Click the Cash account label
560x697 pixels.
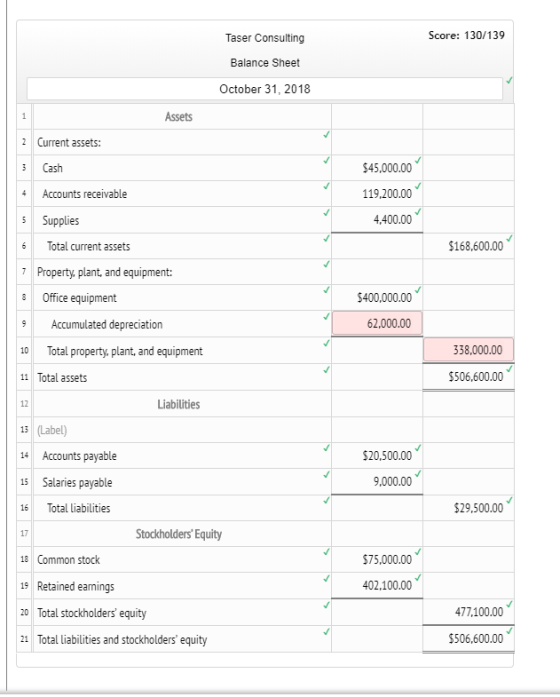[x=52, y=168]
